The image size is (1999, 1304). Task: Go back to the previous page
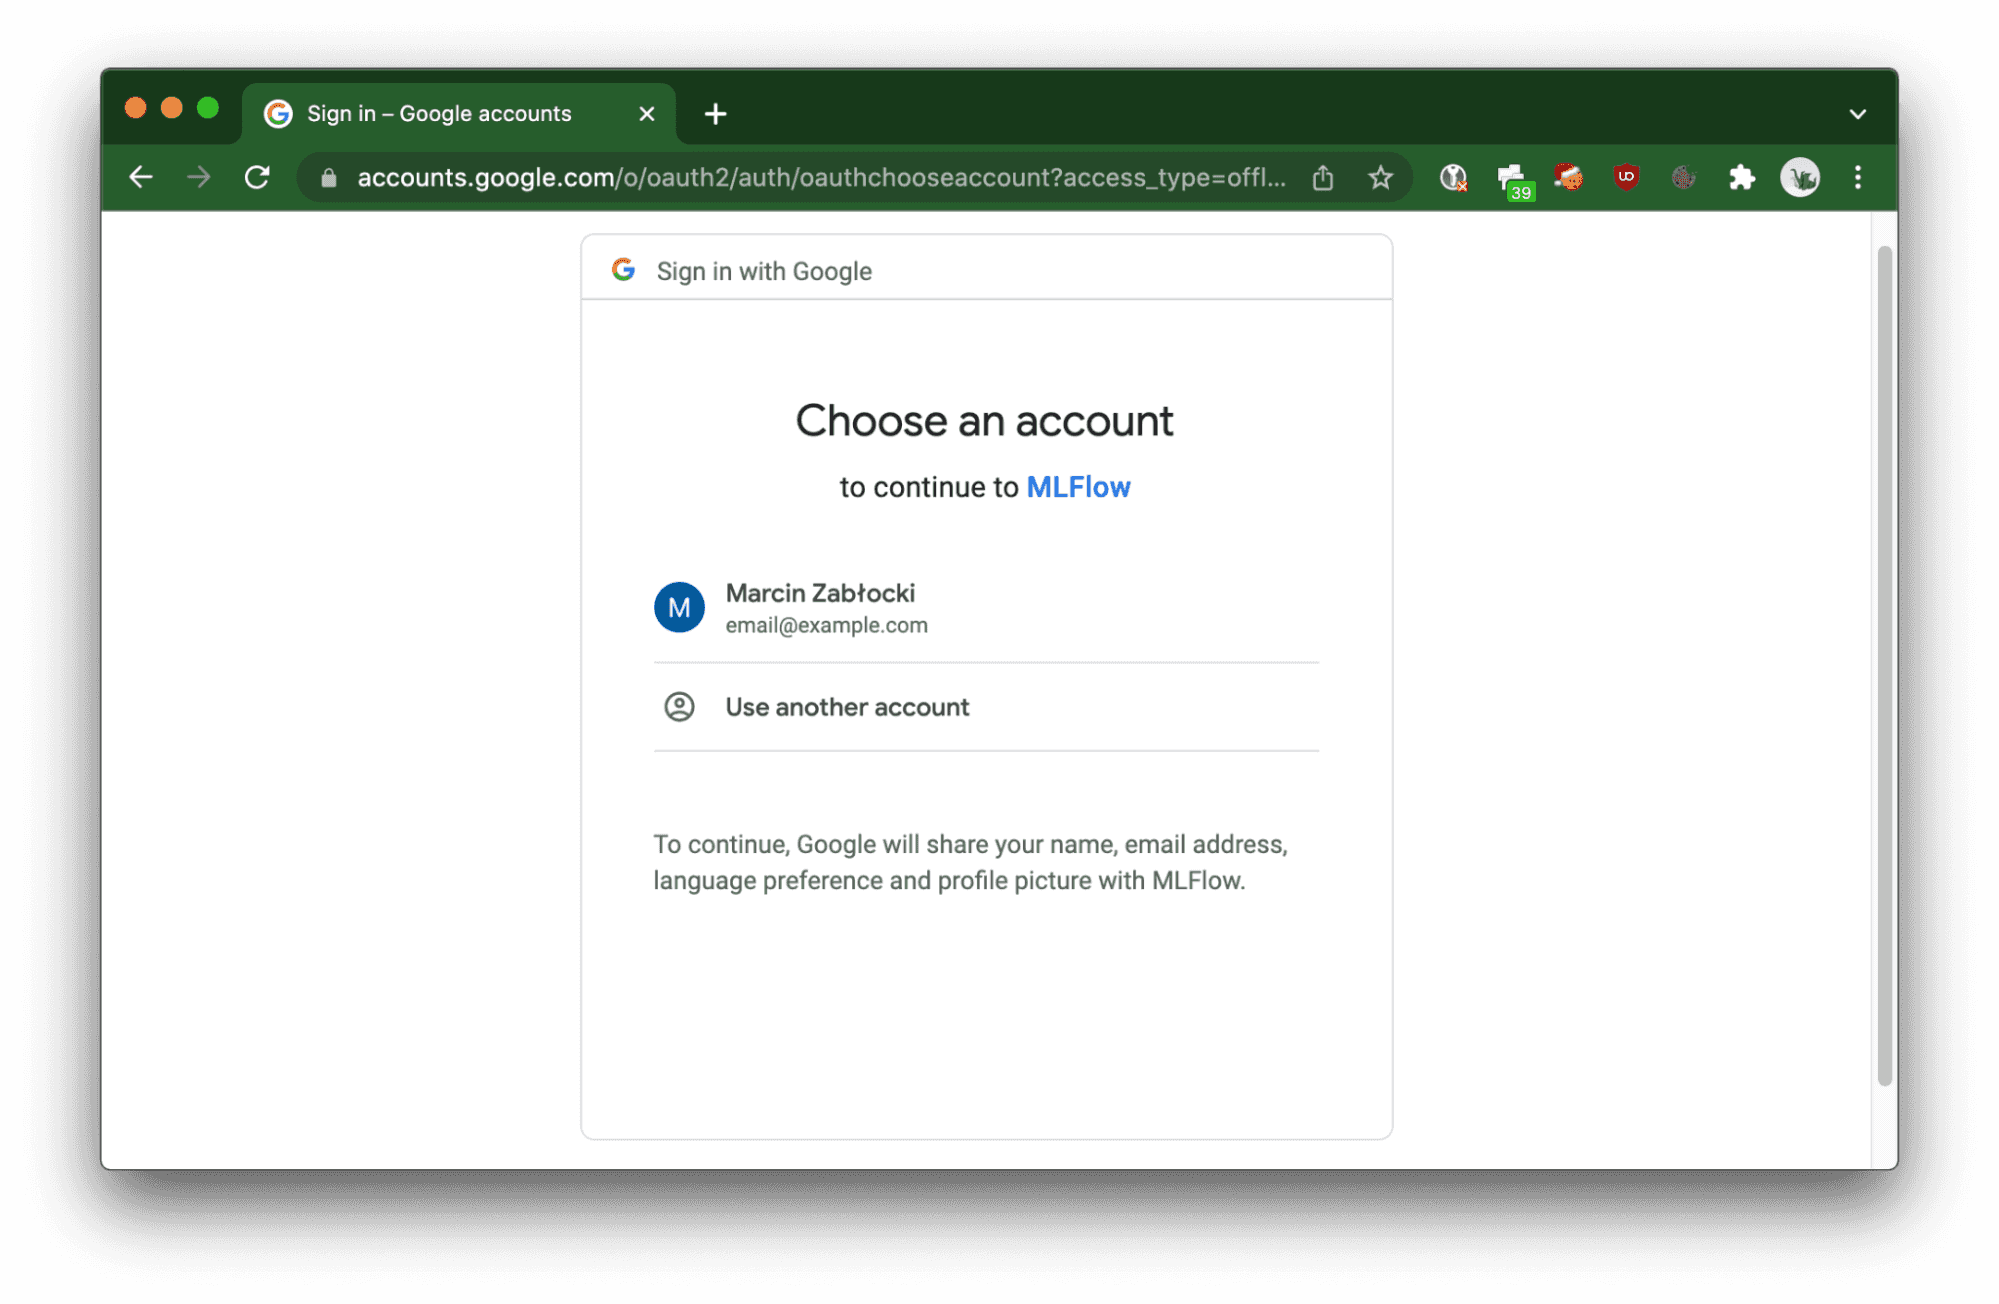click(x=141, y=177)
